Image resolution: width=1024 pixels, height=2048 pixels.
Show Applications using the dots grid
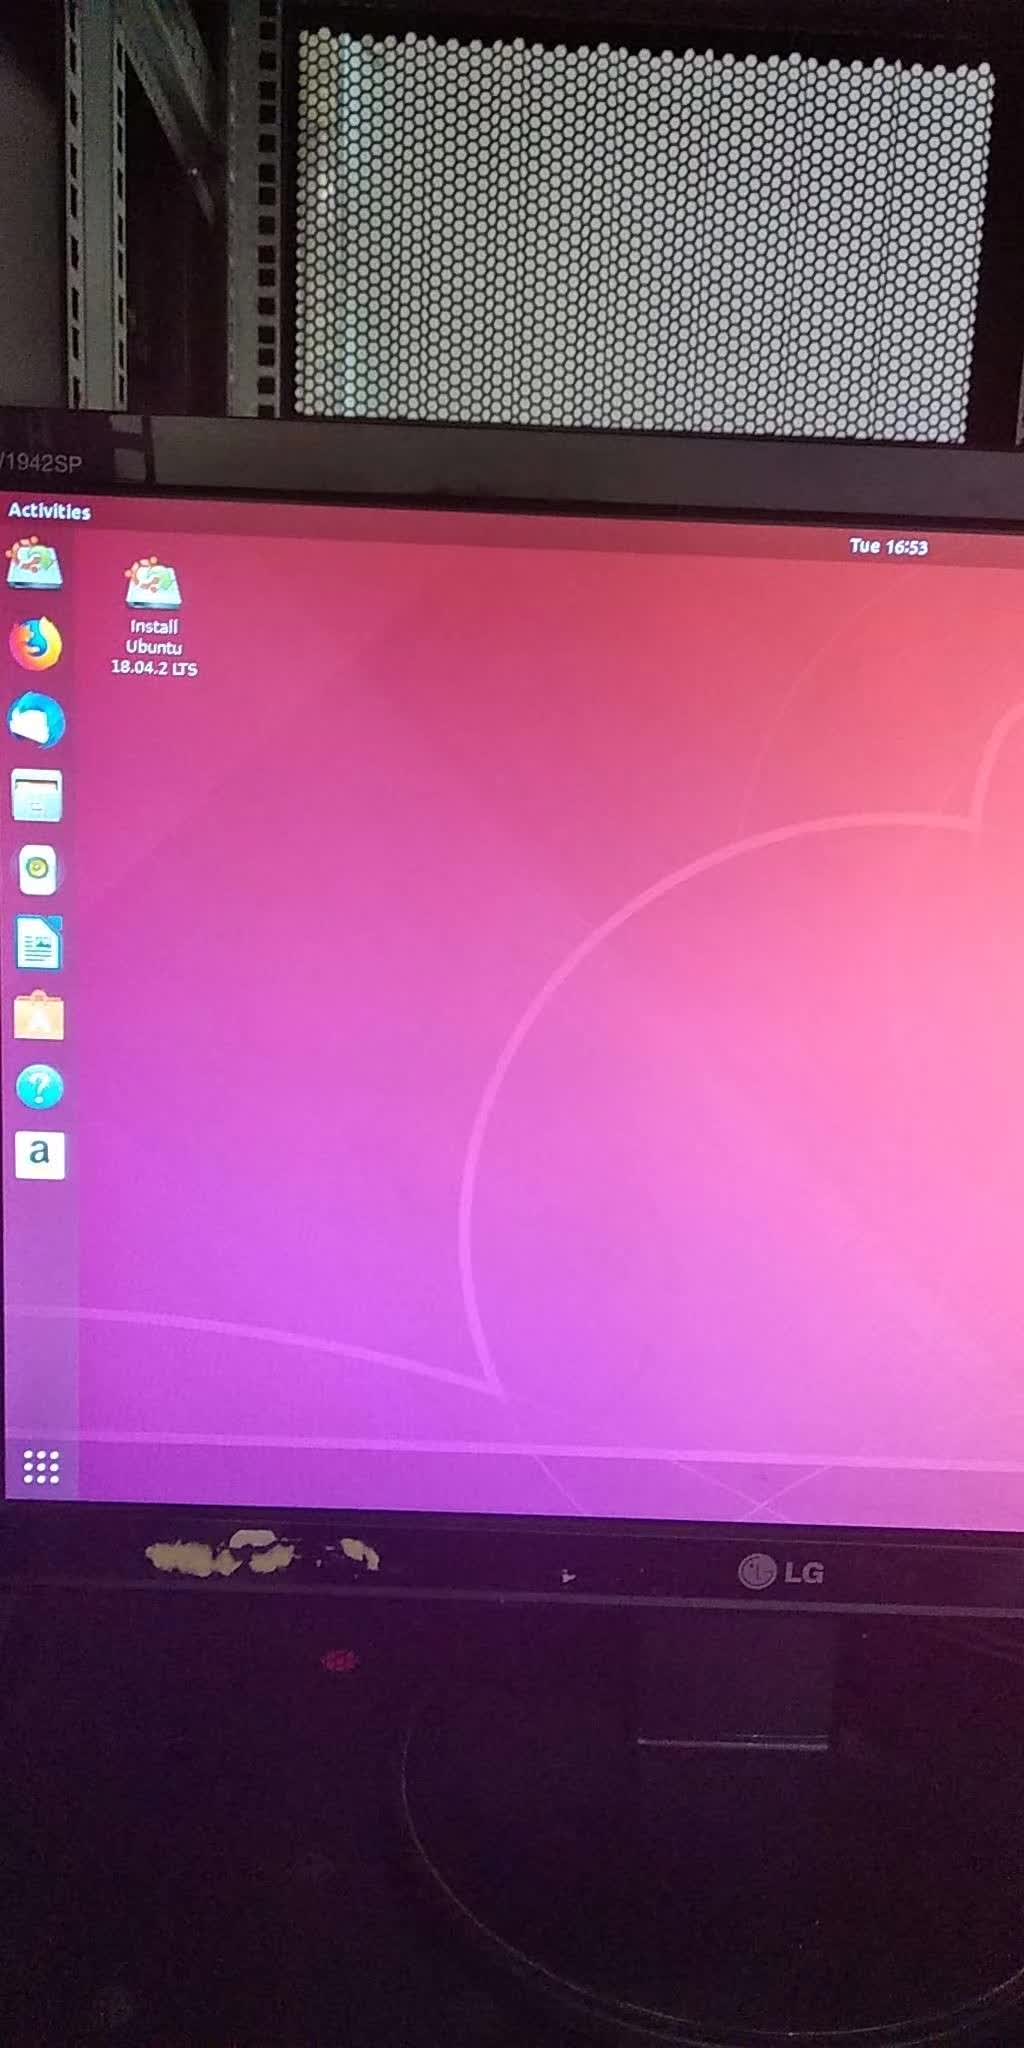click(x=41, y=1467)
